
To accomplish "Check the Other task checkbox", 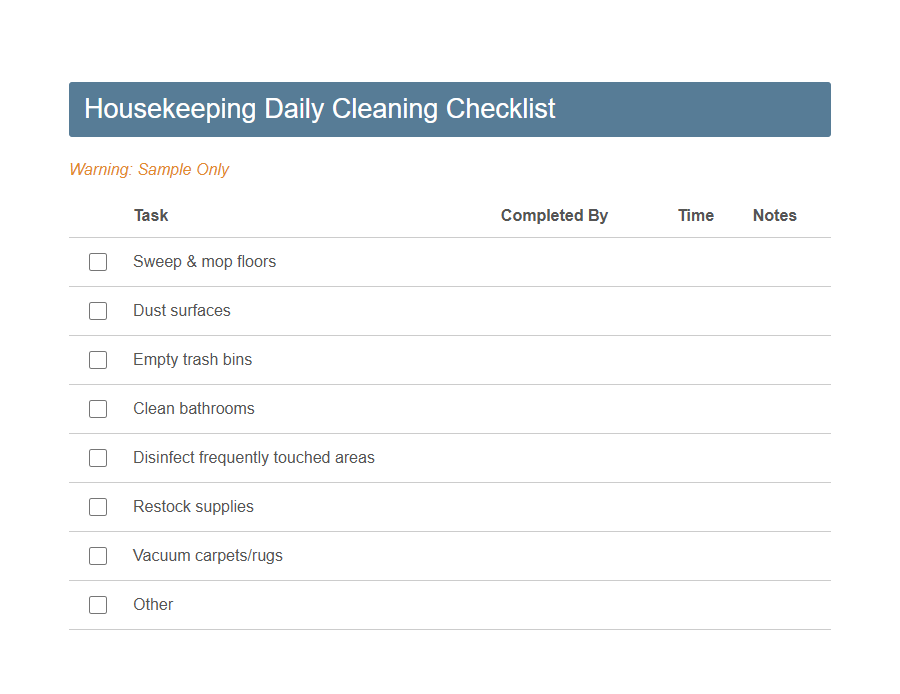I will click(97, 604).
